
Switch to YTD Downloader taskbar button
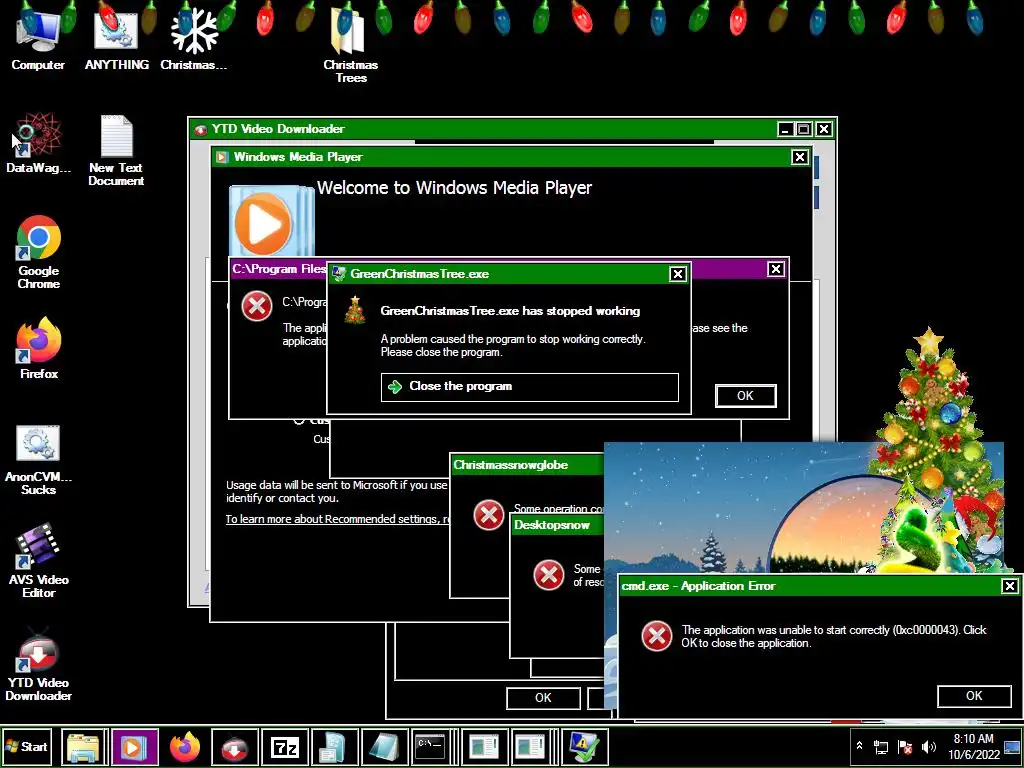click(x=234, y=746)
